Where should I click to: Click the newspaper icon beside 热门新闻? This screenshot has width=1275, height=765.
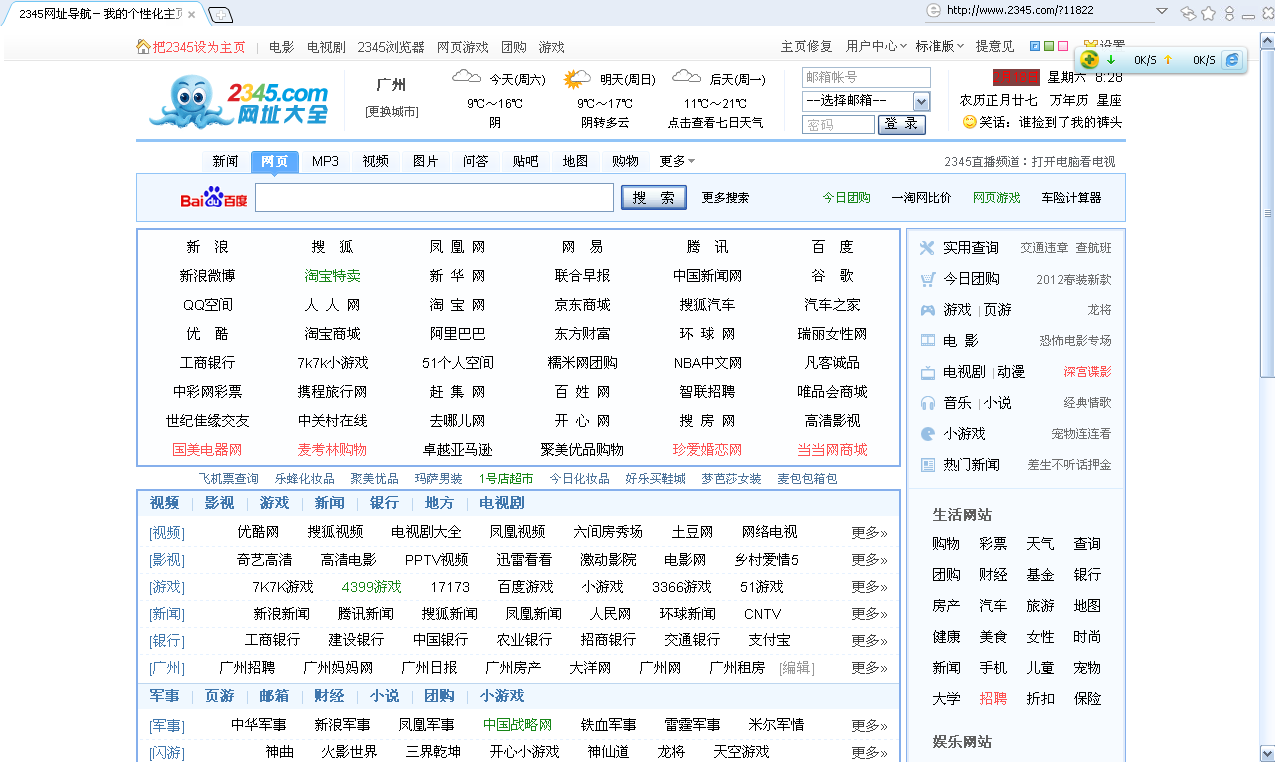click(x=927, y=465)
